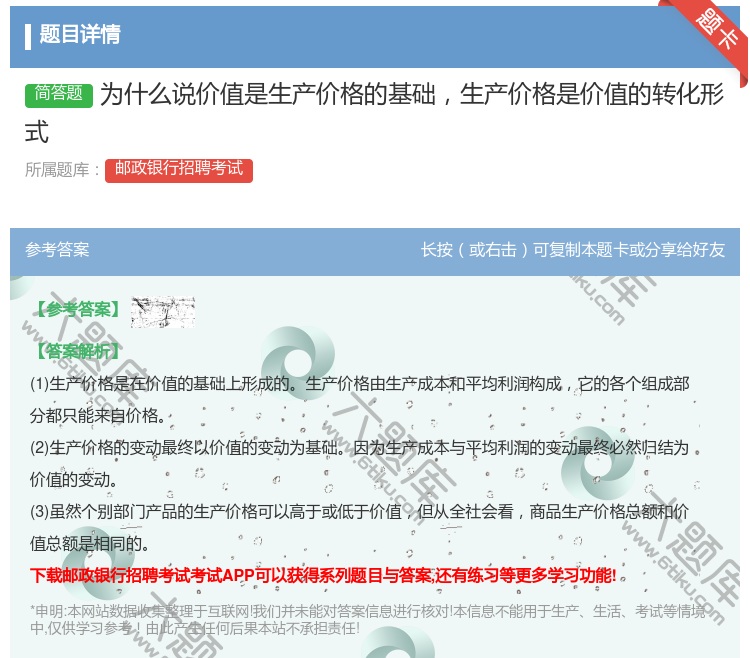
Task: Click the red 下载邮政银行招聘考试考试APP promo link
Action: click(x=323, y=575)
